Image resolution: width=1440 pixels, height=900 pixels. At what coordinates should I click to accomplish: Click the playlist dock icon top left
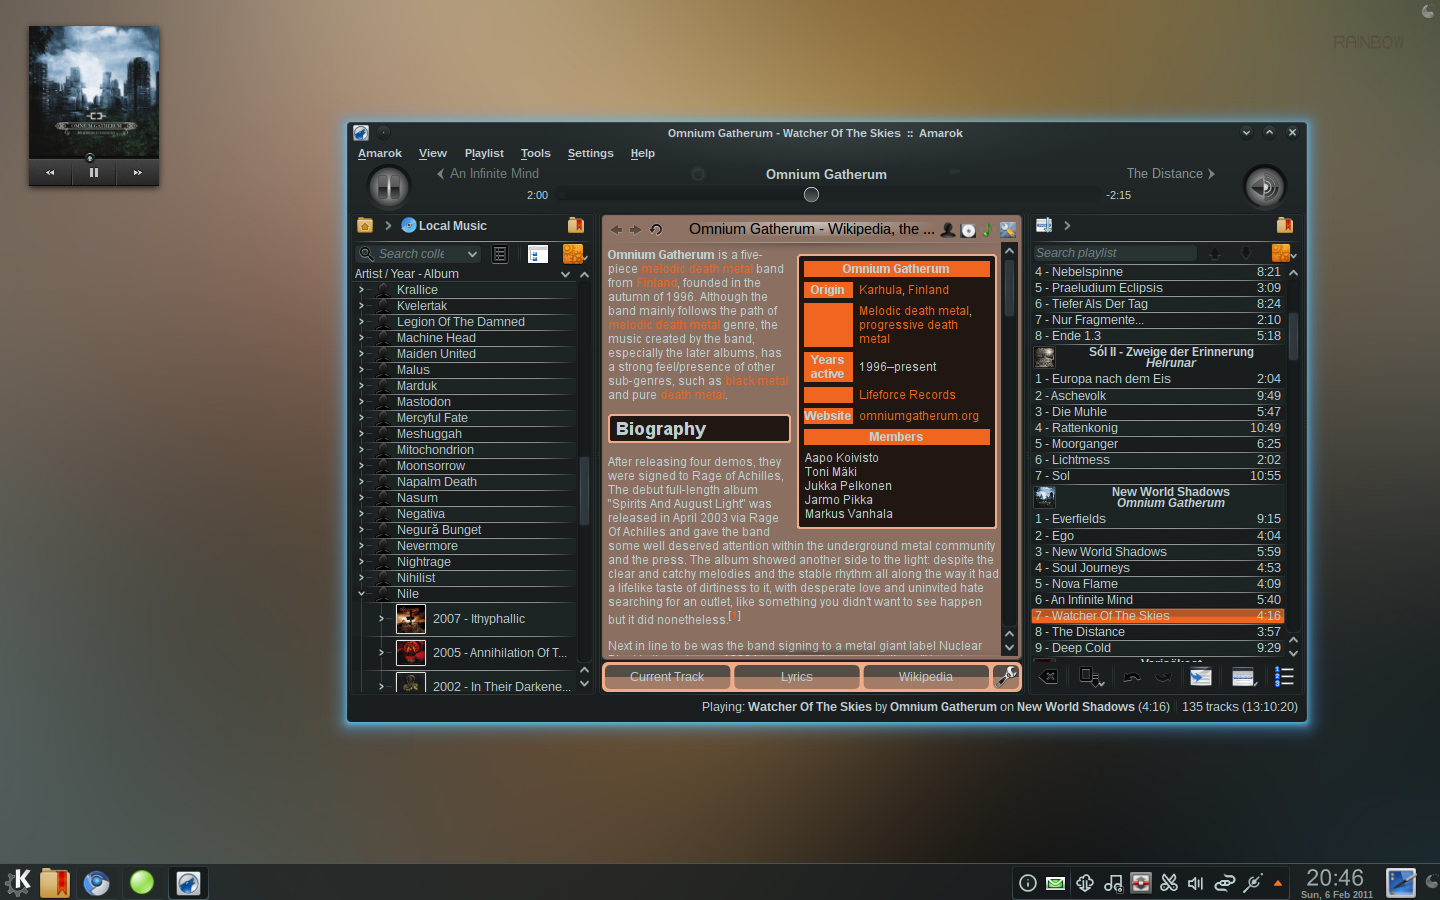[x=1044, y=225]
